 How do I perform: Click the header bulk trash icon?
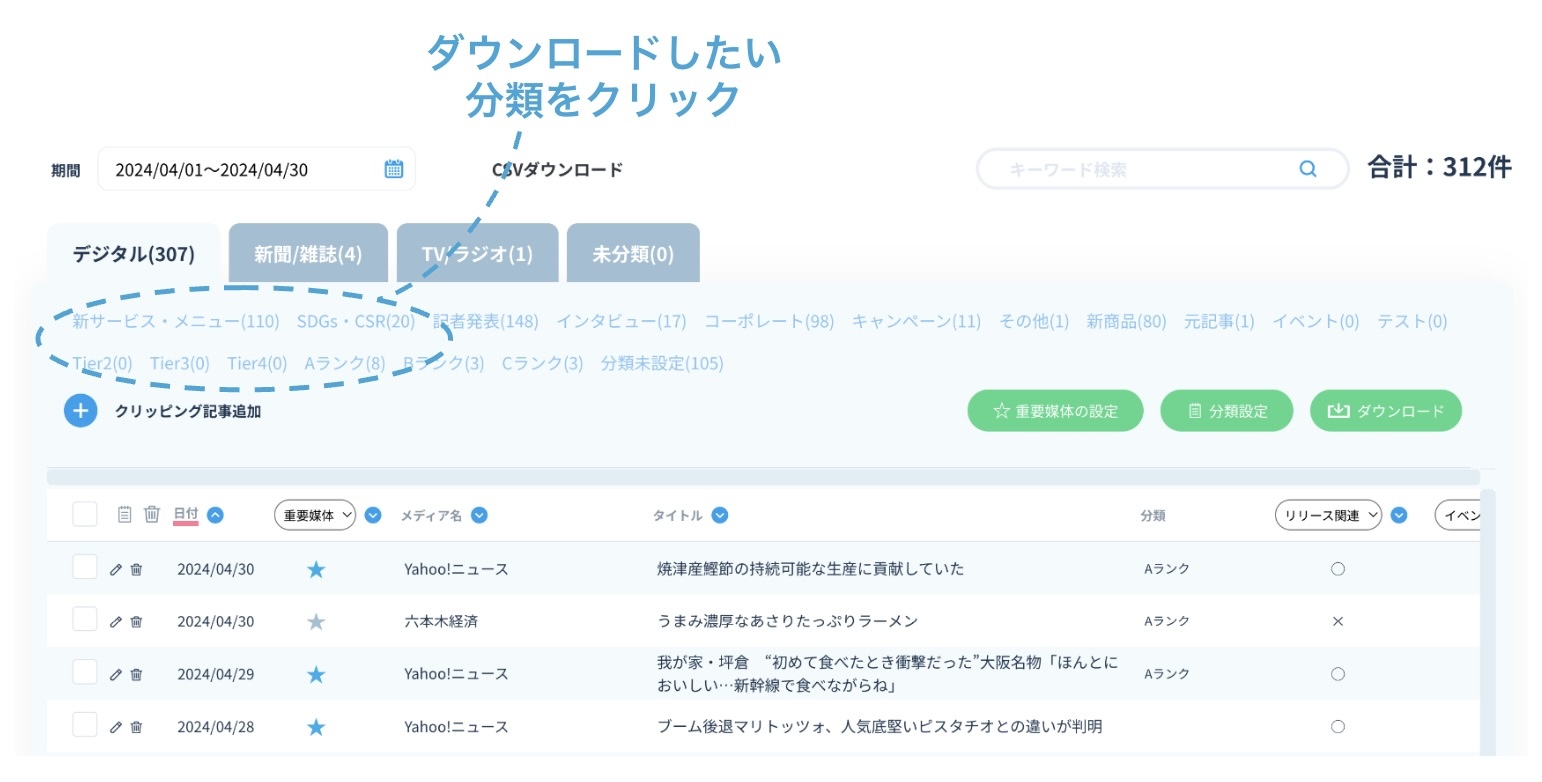click(152, 515)
